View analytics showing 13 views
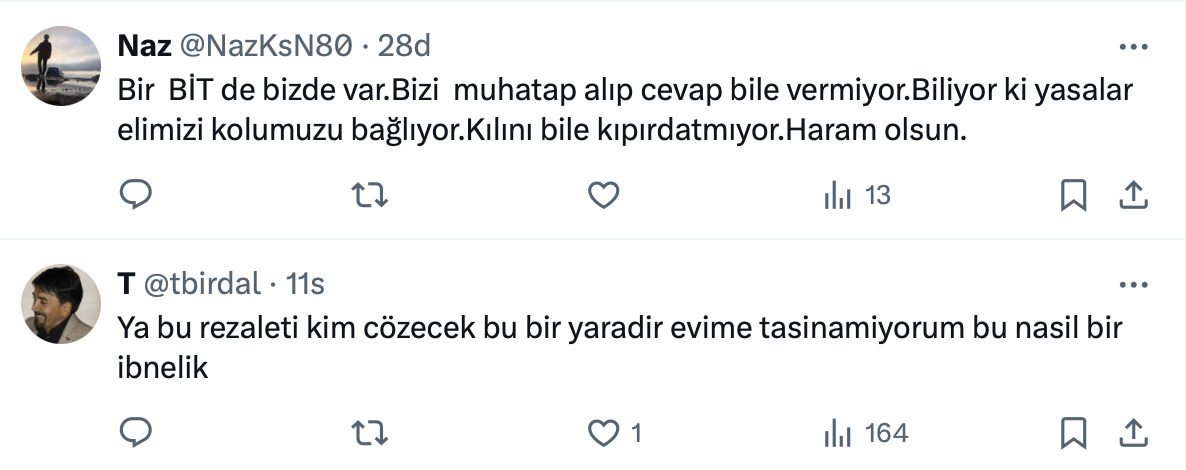The image size is (1186, 470). click(x=856, y=196)
